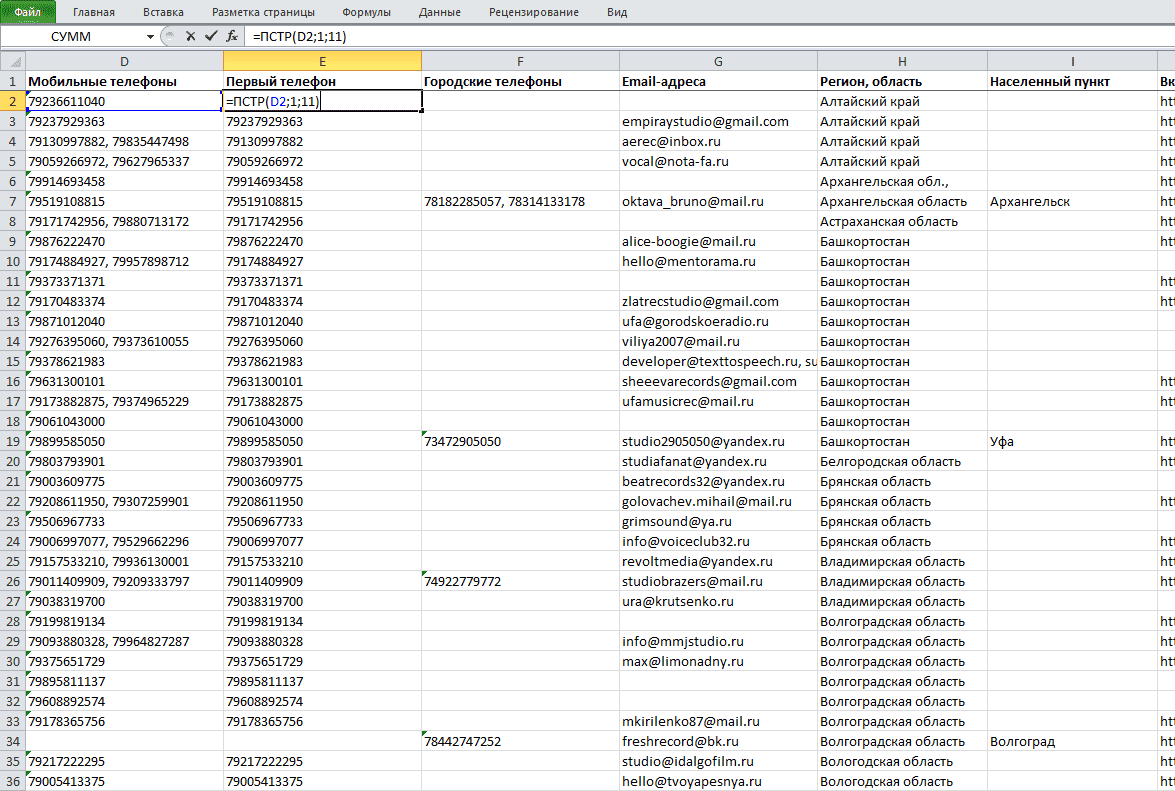
Task: Click the Архангельская обл., region cell
Action: click(902, 181)
